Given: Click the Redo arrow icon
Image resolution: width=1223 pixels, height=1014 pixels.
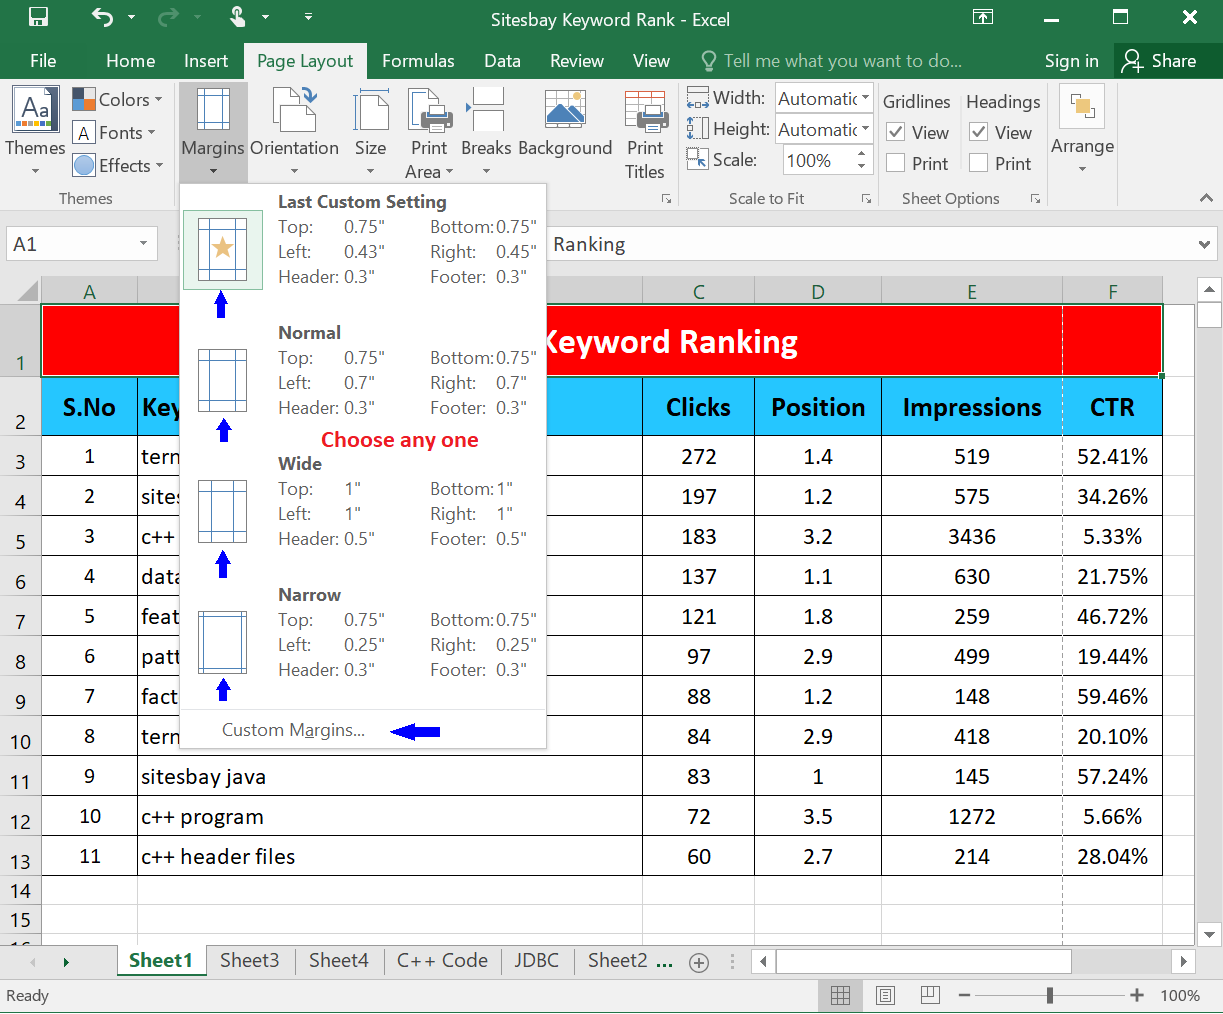Looking at the screenshot, I should [169, 17].
